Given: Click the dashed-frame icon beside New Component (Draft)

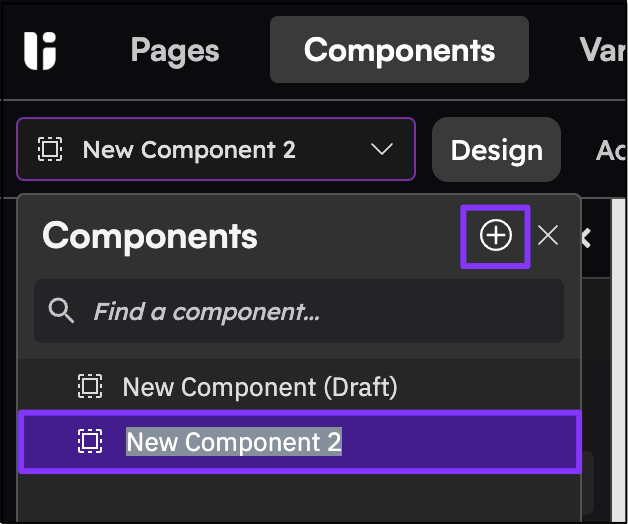Looking at the screenshot, I should coord(90,386).
